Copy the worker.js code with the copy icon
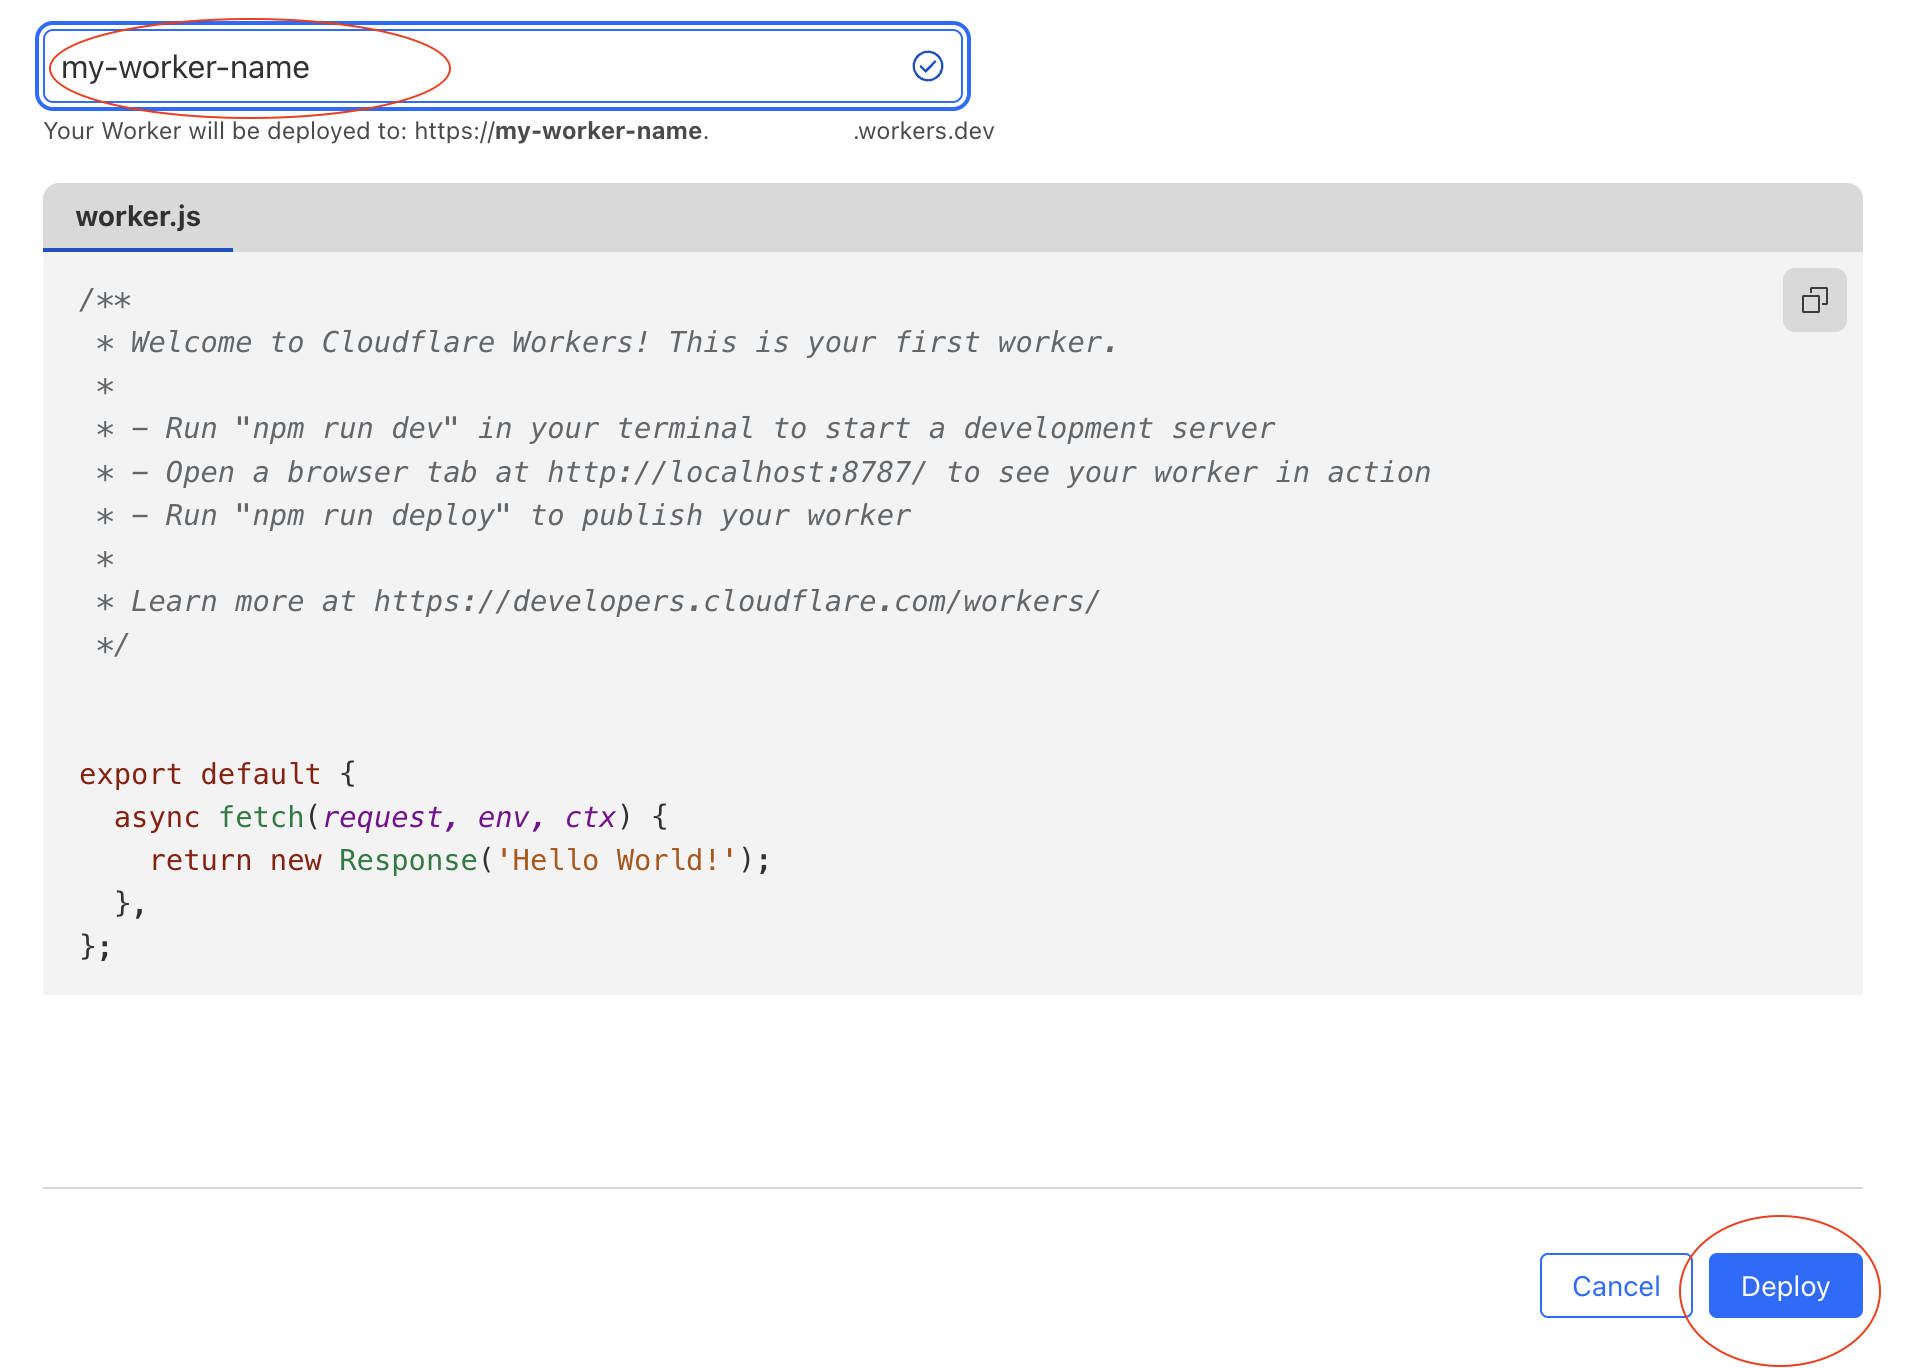 (1813, 300)
